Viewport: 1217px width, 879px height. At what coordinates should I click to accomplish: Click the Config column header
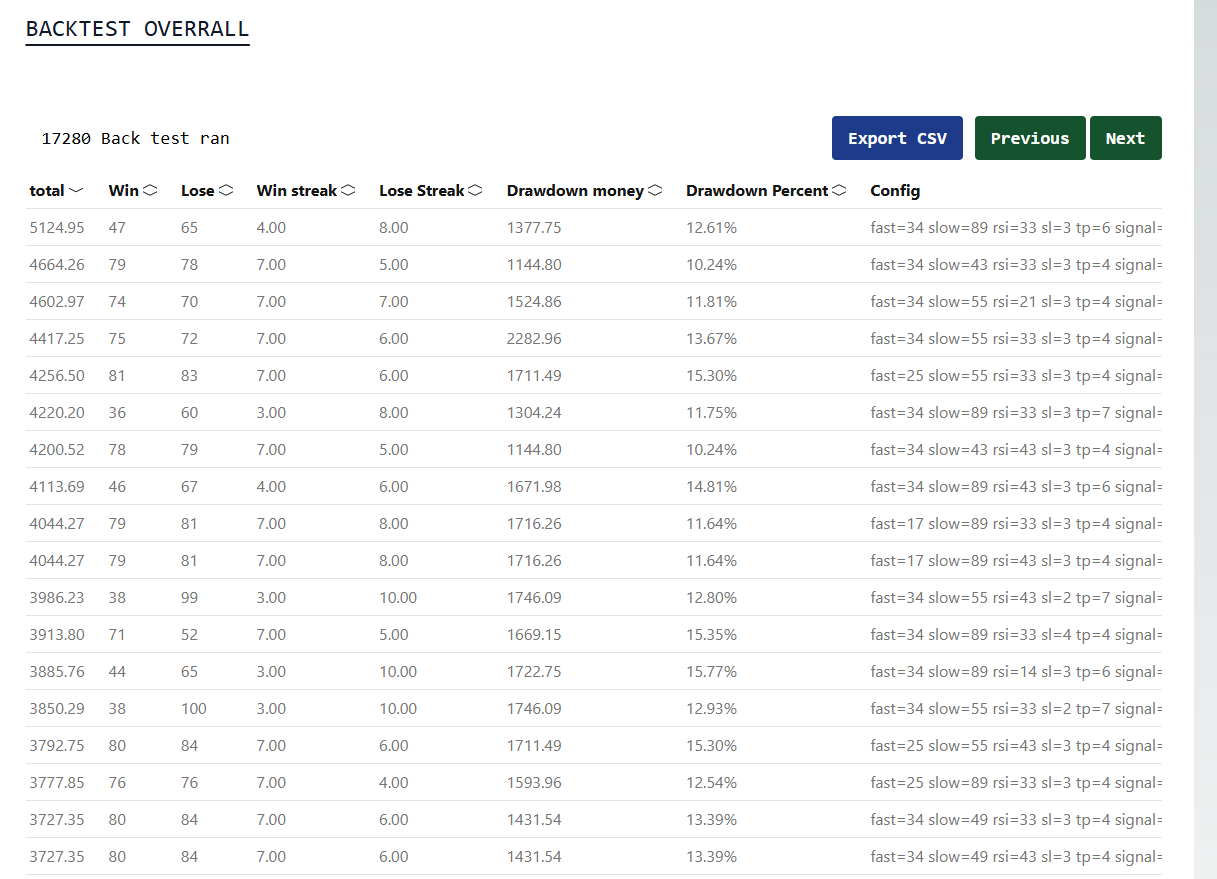[895, 190]
